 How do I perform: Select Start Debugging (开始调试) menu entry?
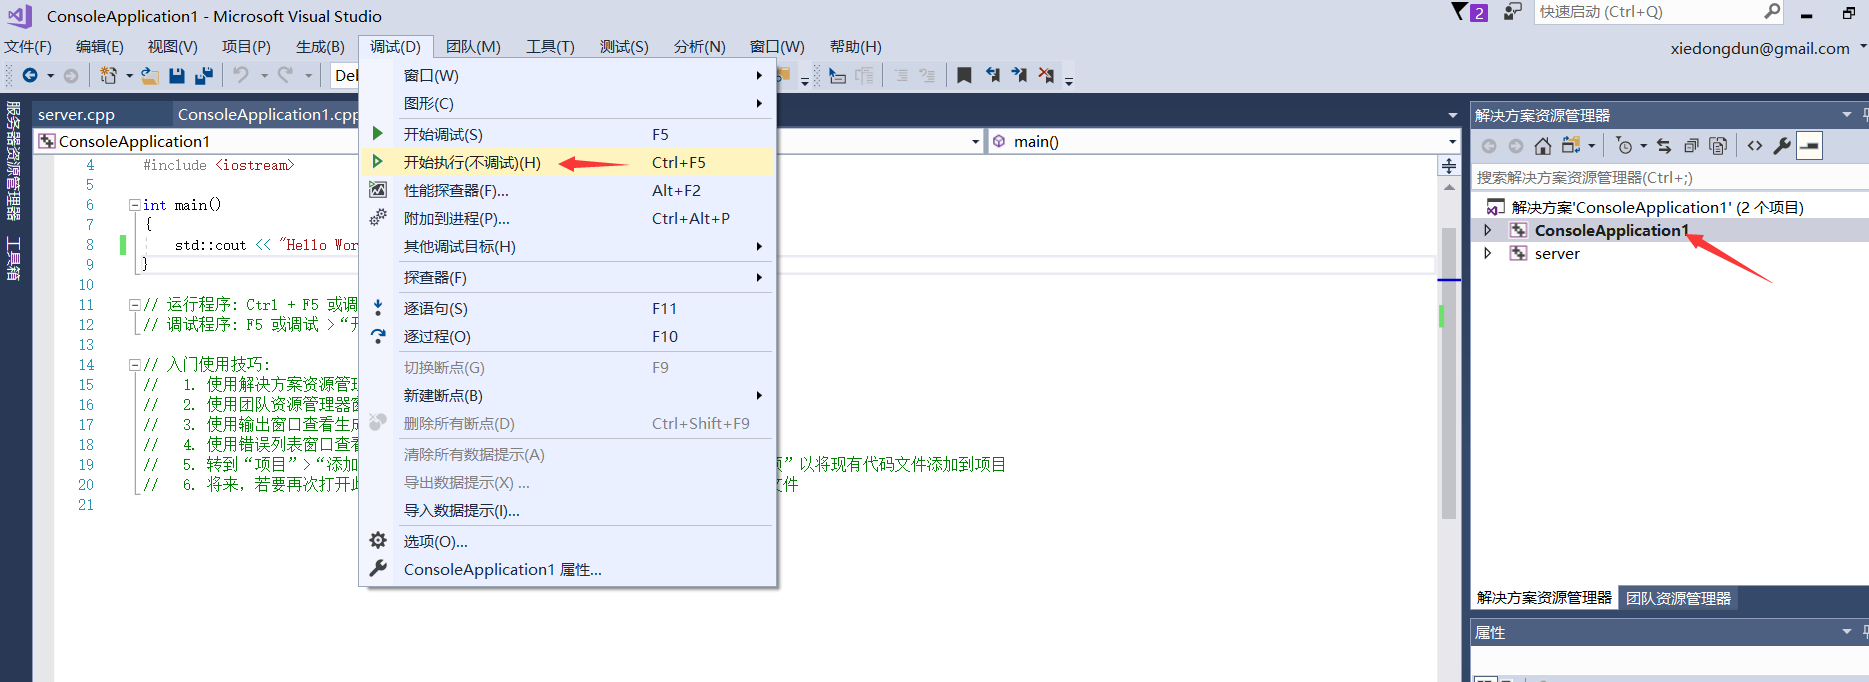point(567,134)
